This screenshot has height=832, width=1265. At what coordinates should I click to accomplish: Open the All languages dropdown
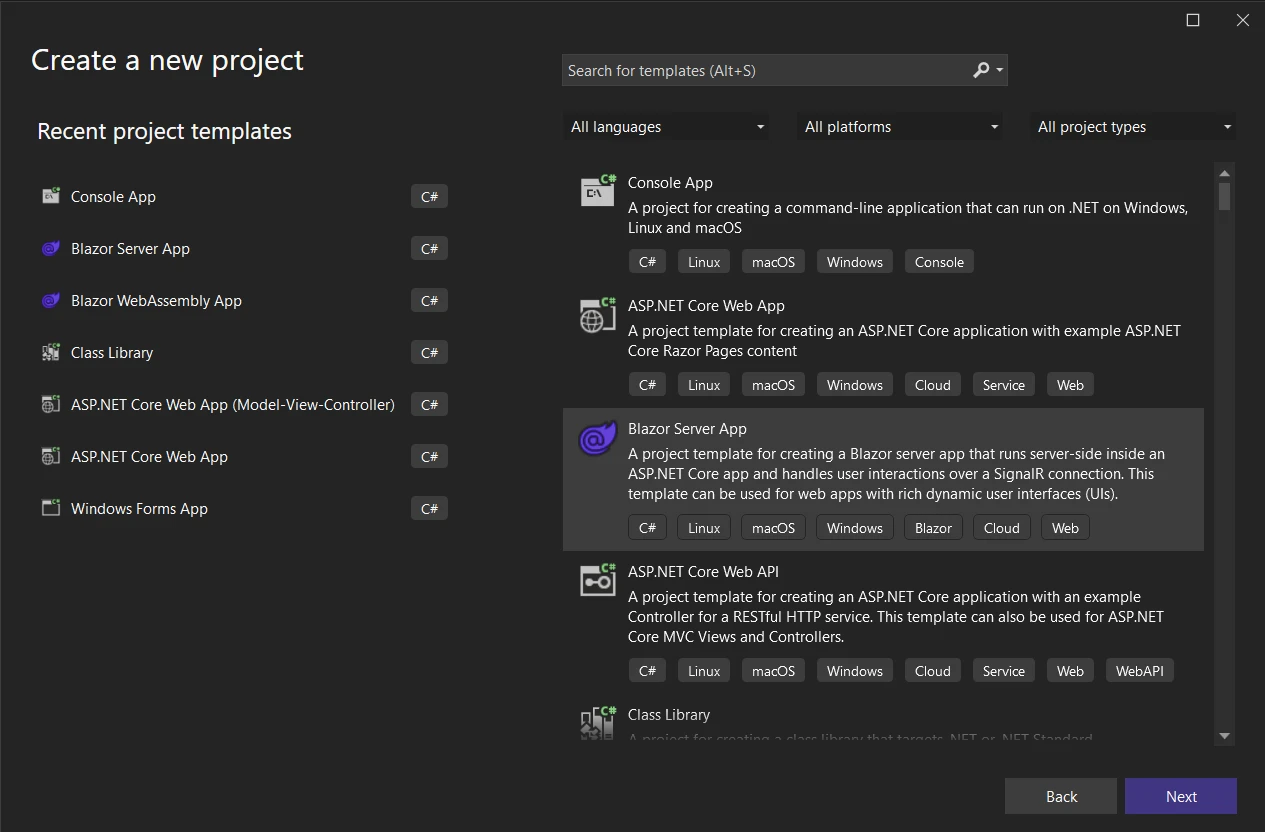point(666,127)
